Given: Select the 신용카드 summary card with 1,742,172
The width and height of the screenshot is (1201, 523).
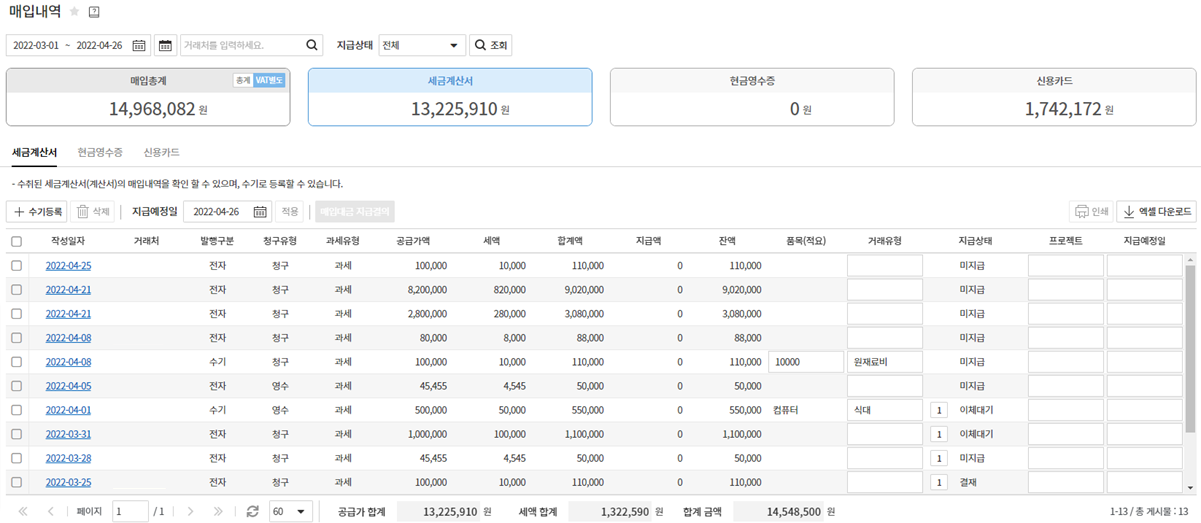Looking at the screenshot, I should (1054, 97).
